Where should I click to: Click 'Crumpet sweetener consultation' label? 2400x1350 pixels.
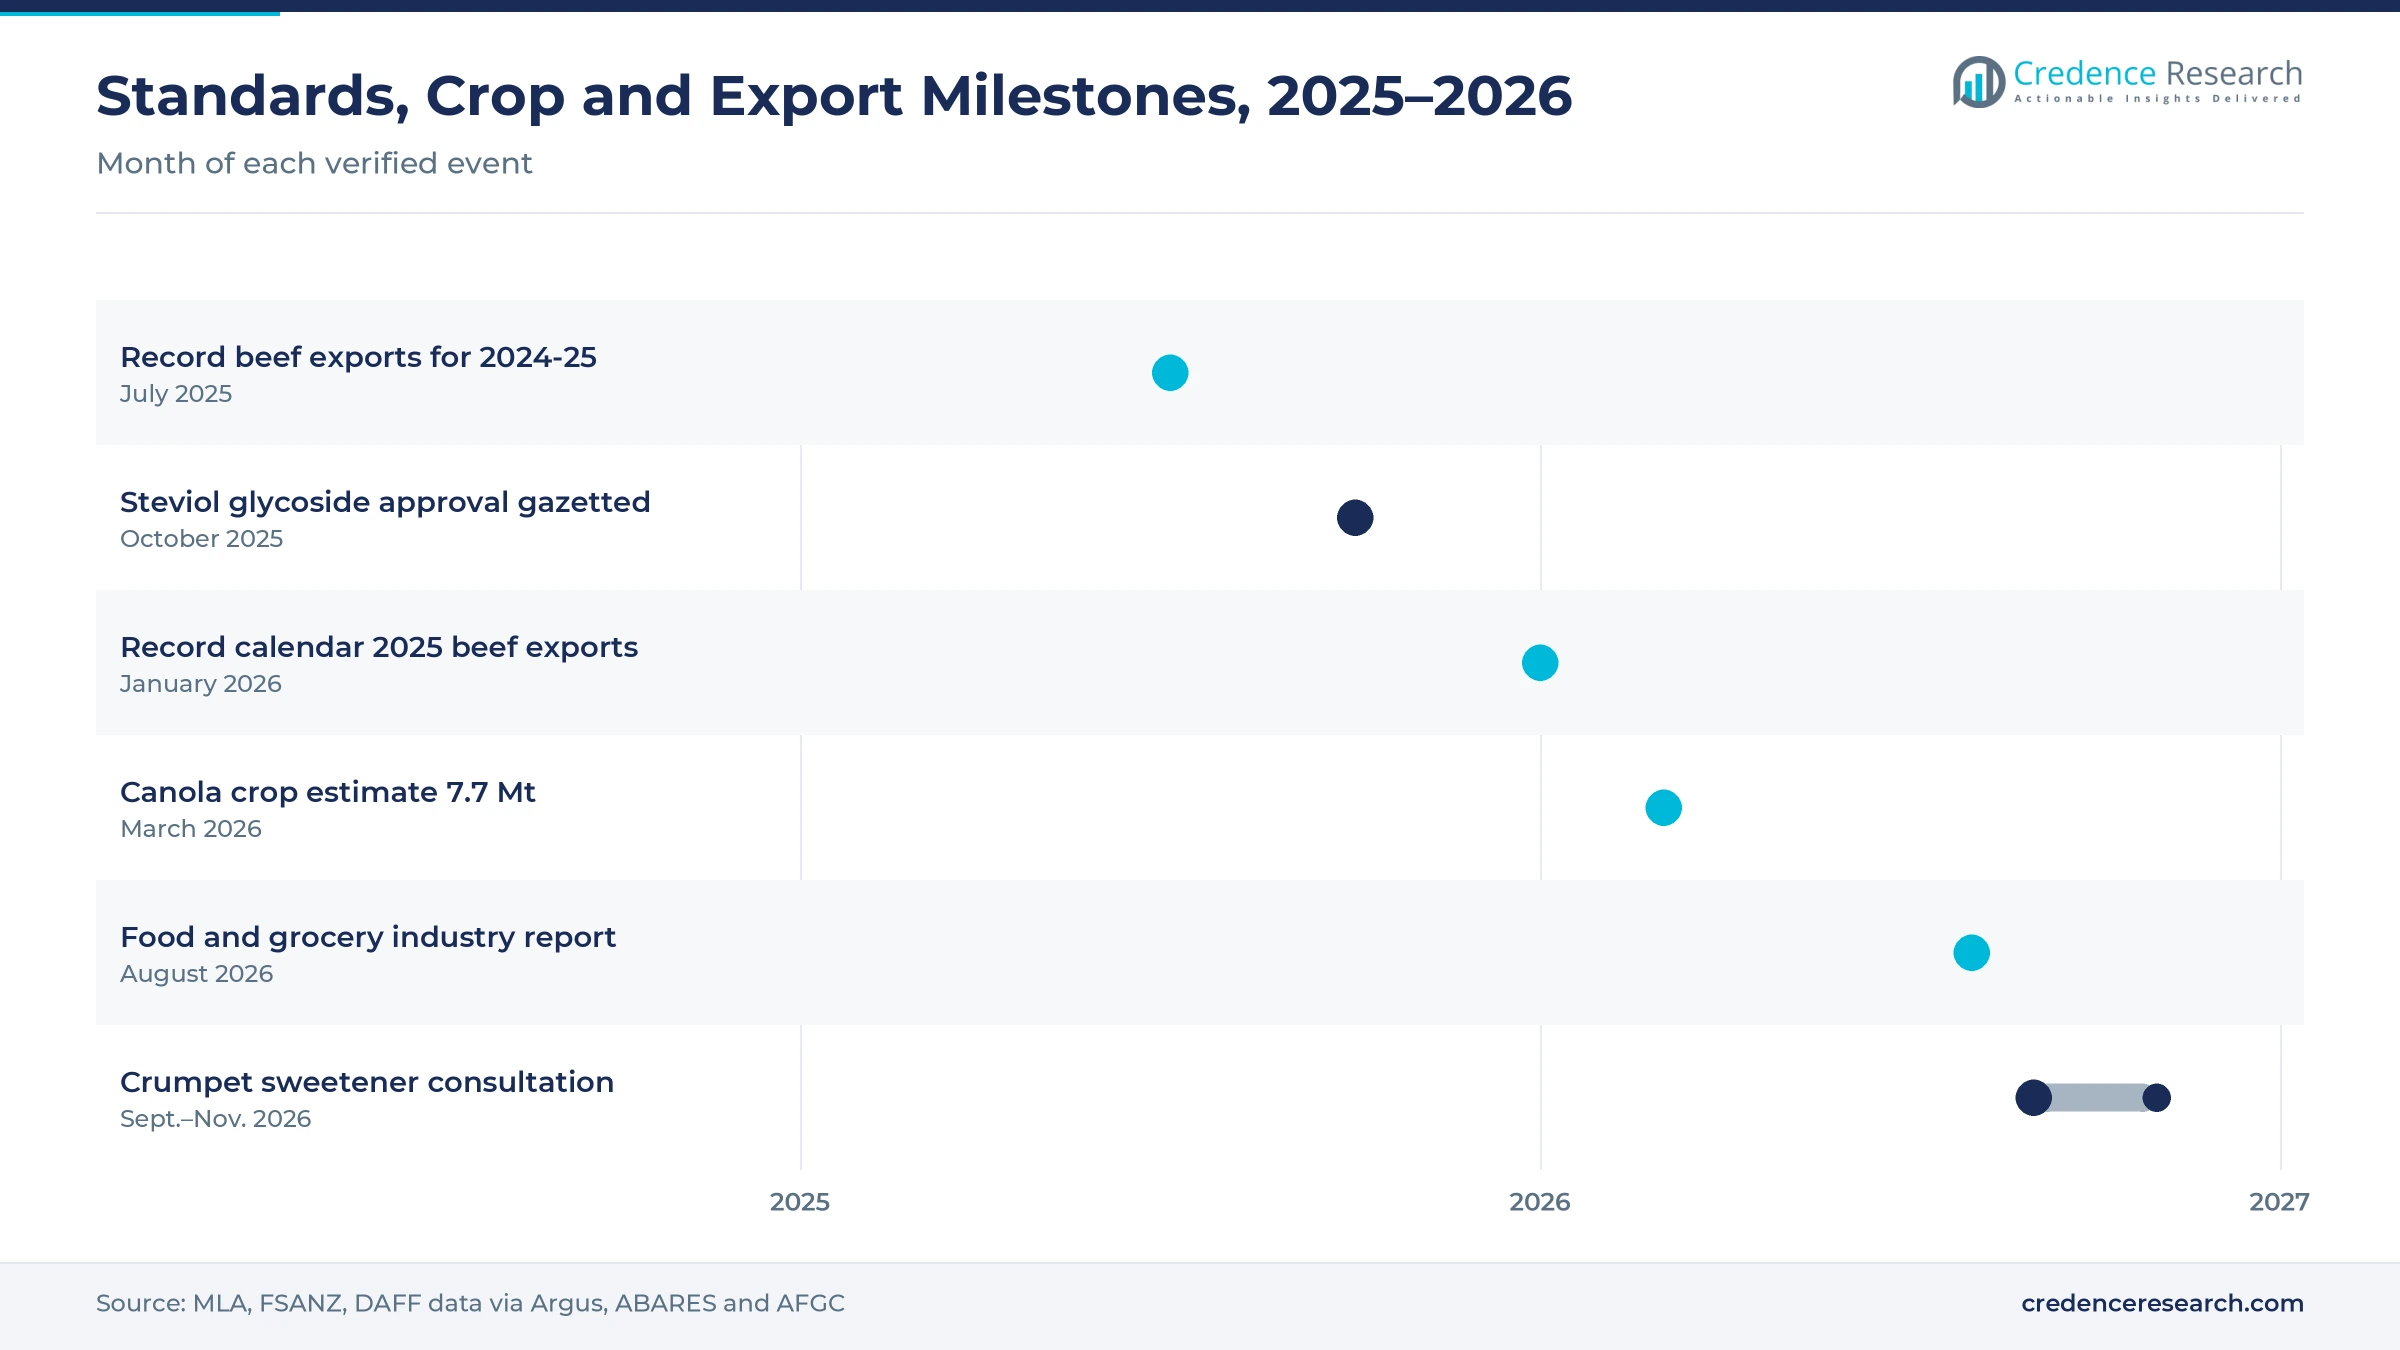click(367, 1082)
